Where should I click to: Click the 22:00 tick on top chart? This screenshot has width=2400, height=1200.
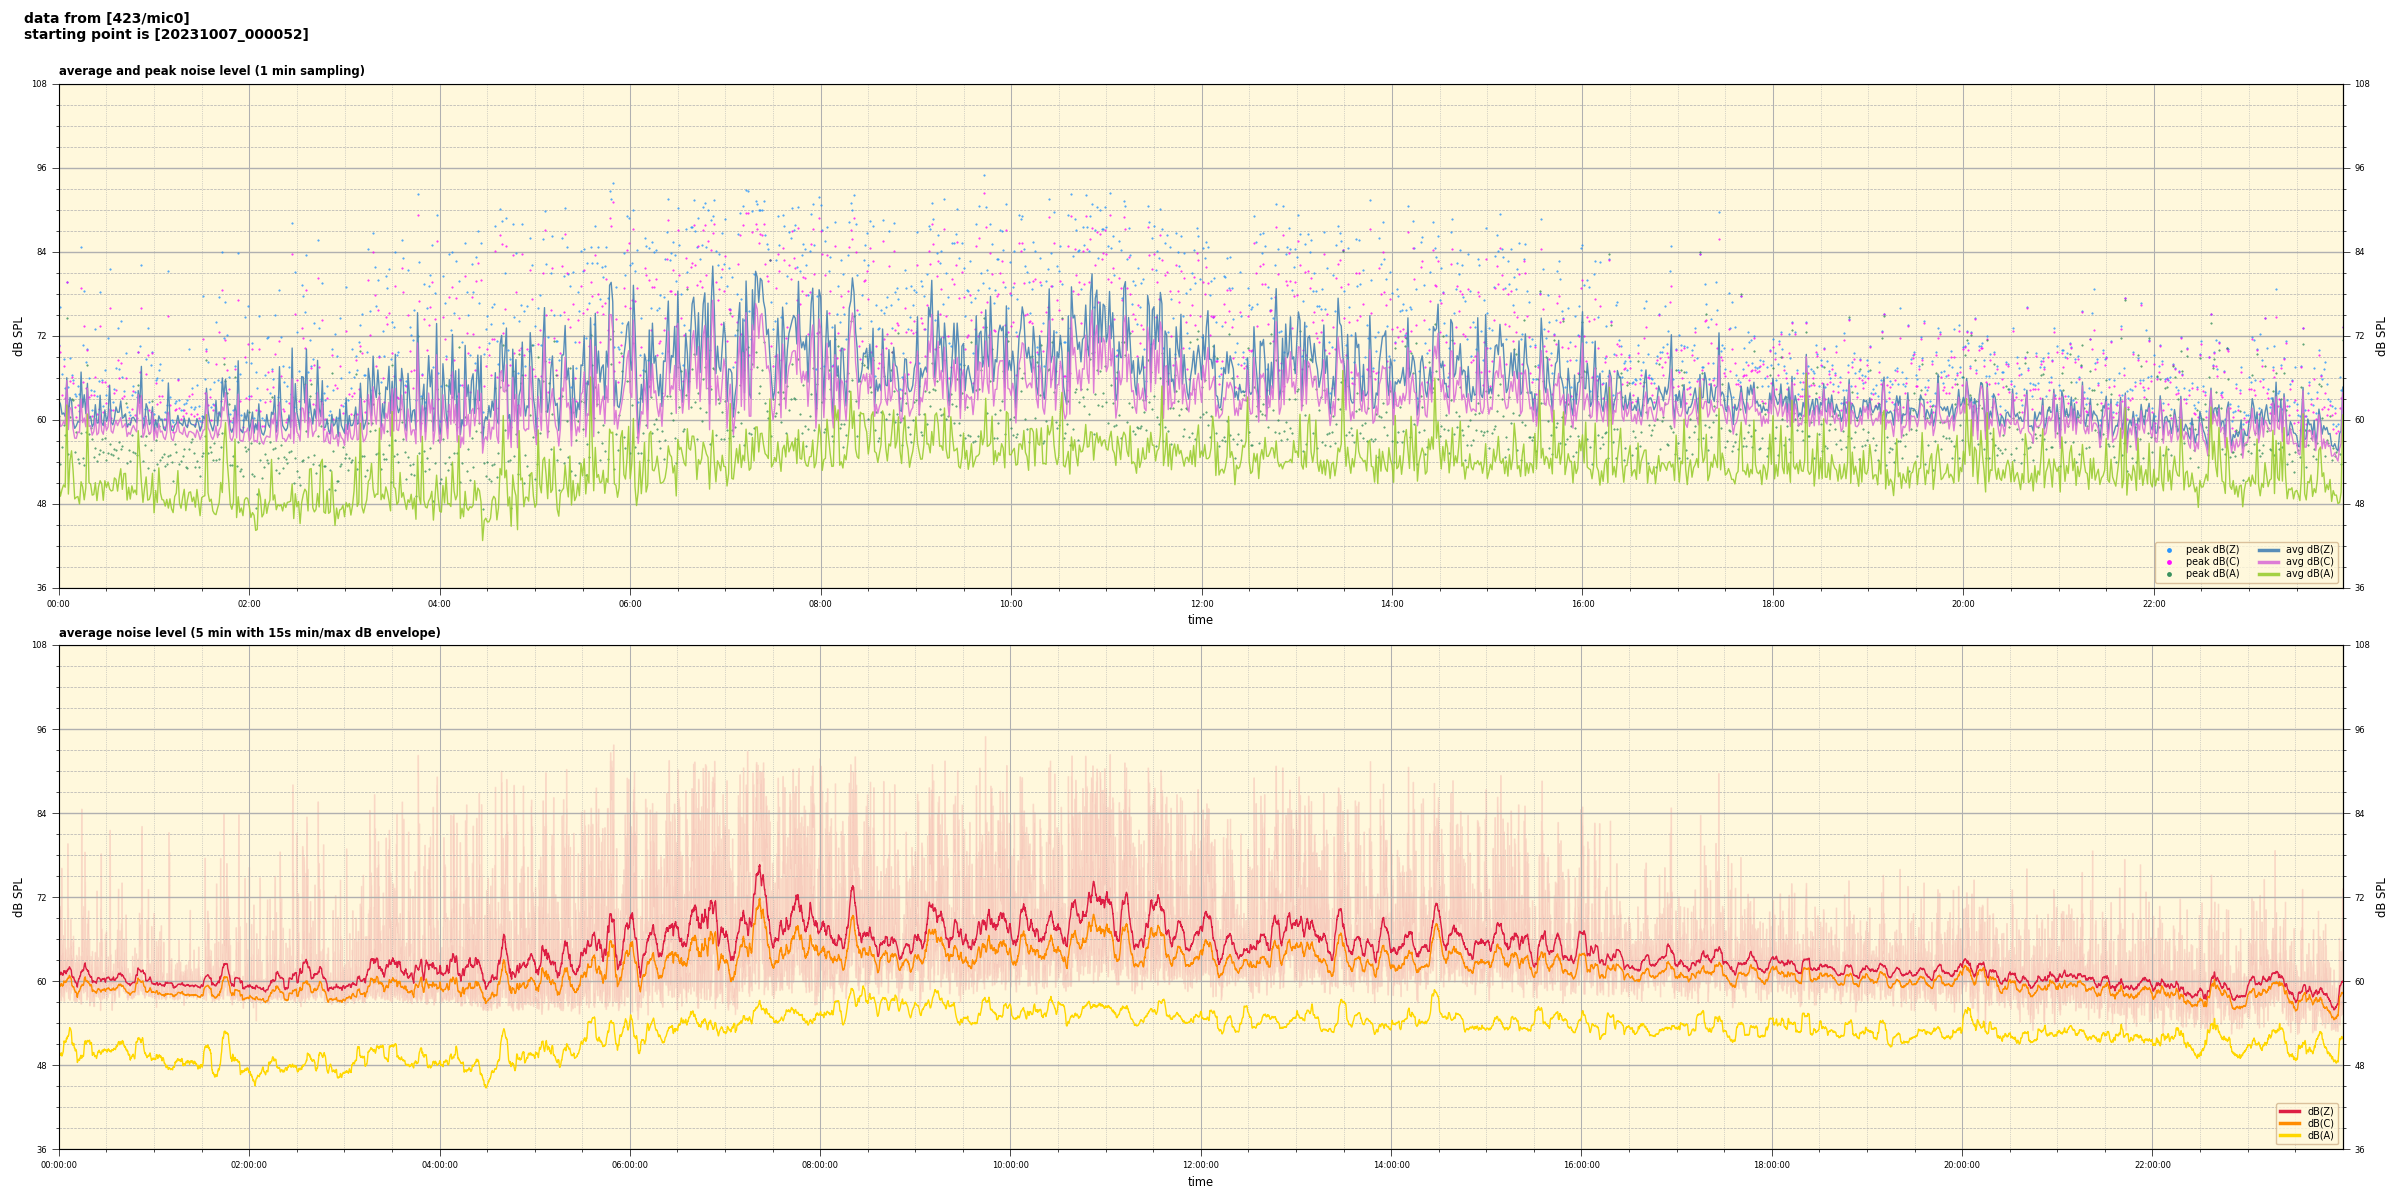2153,604
